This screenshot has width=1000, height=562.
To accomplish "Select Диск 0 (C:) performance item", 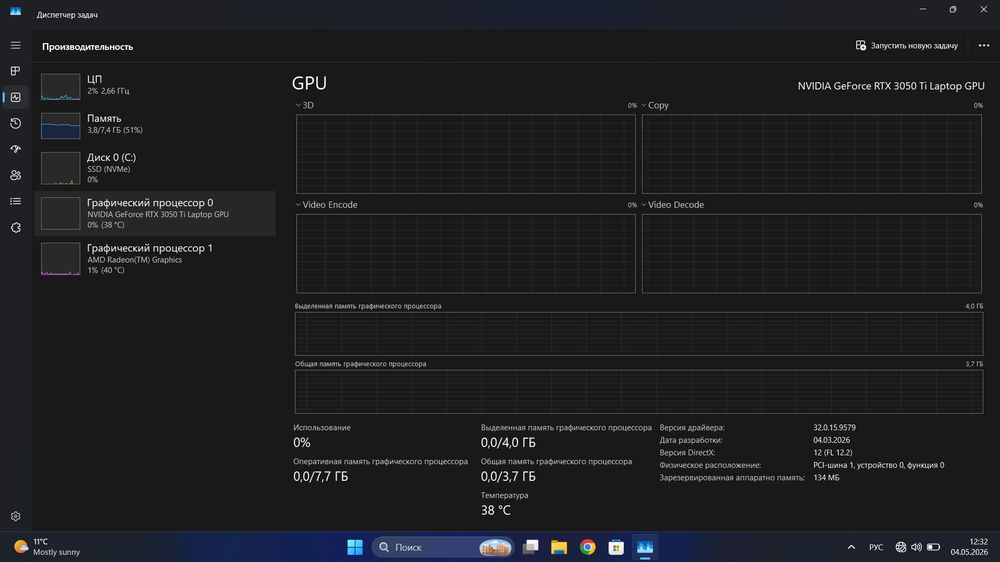I will (155, 168).
